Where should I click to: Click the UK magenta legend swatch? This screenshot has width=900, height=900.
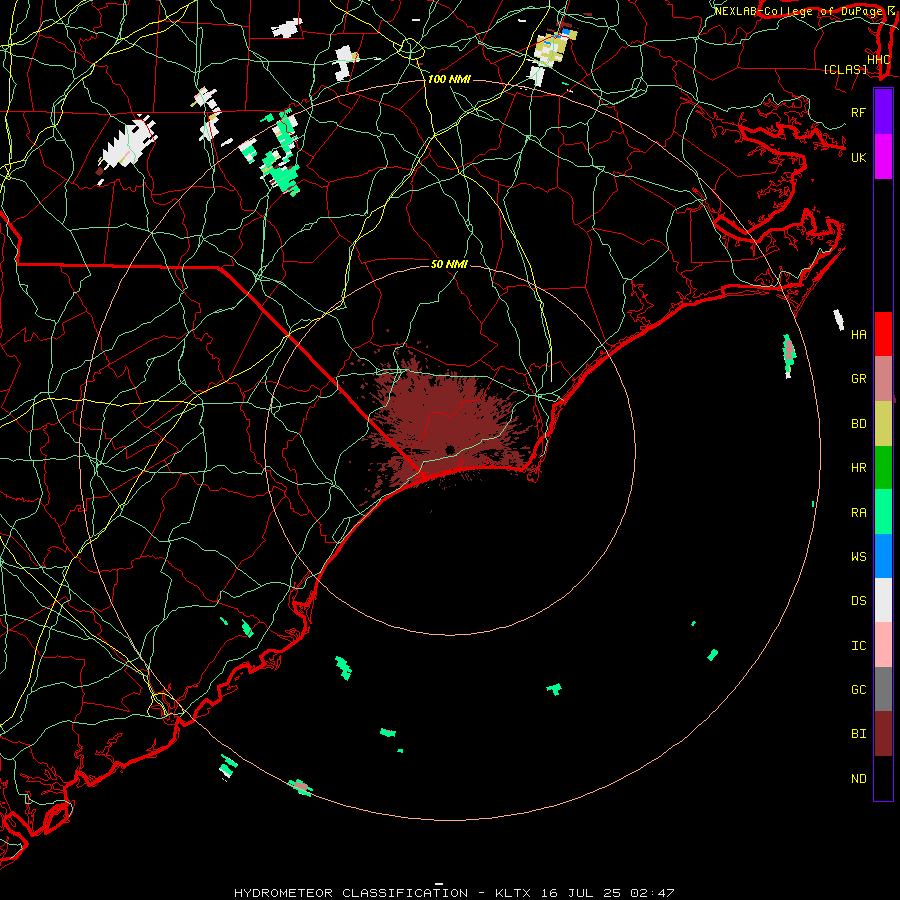point(883,157)
